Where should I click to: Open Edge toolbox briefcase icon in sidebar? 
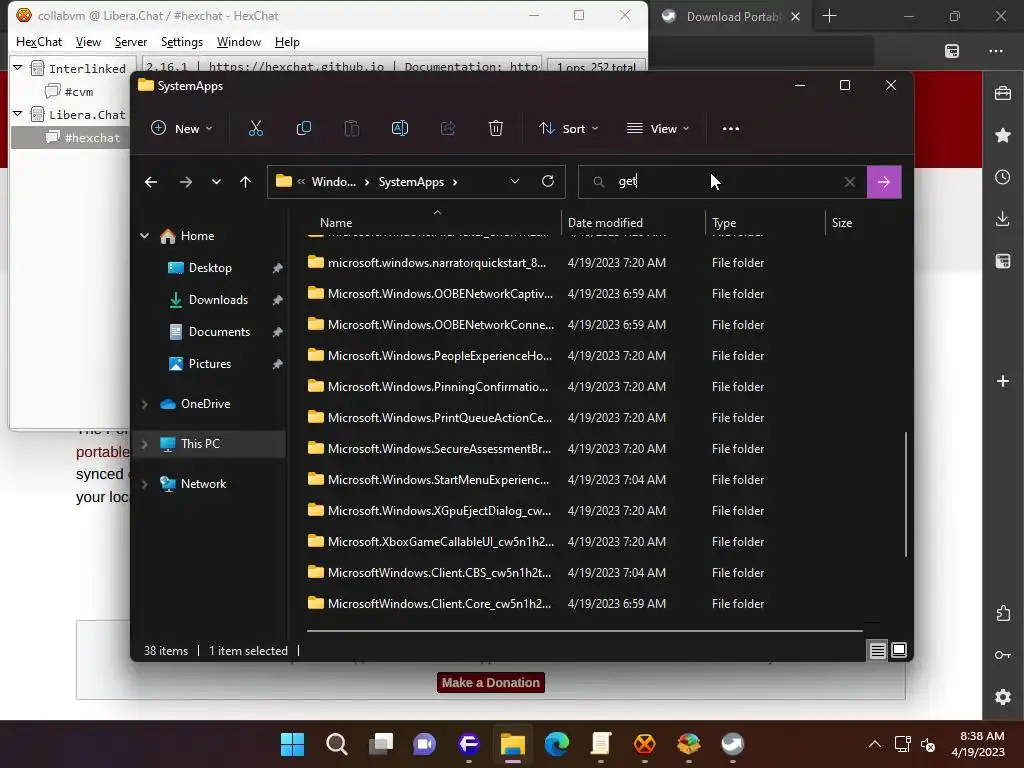1003,93
